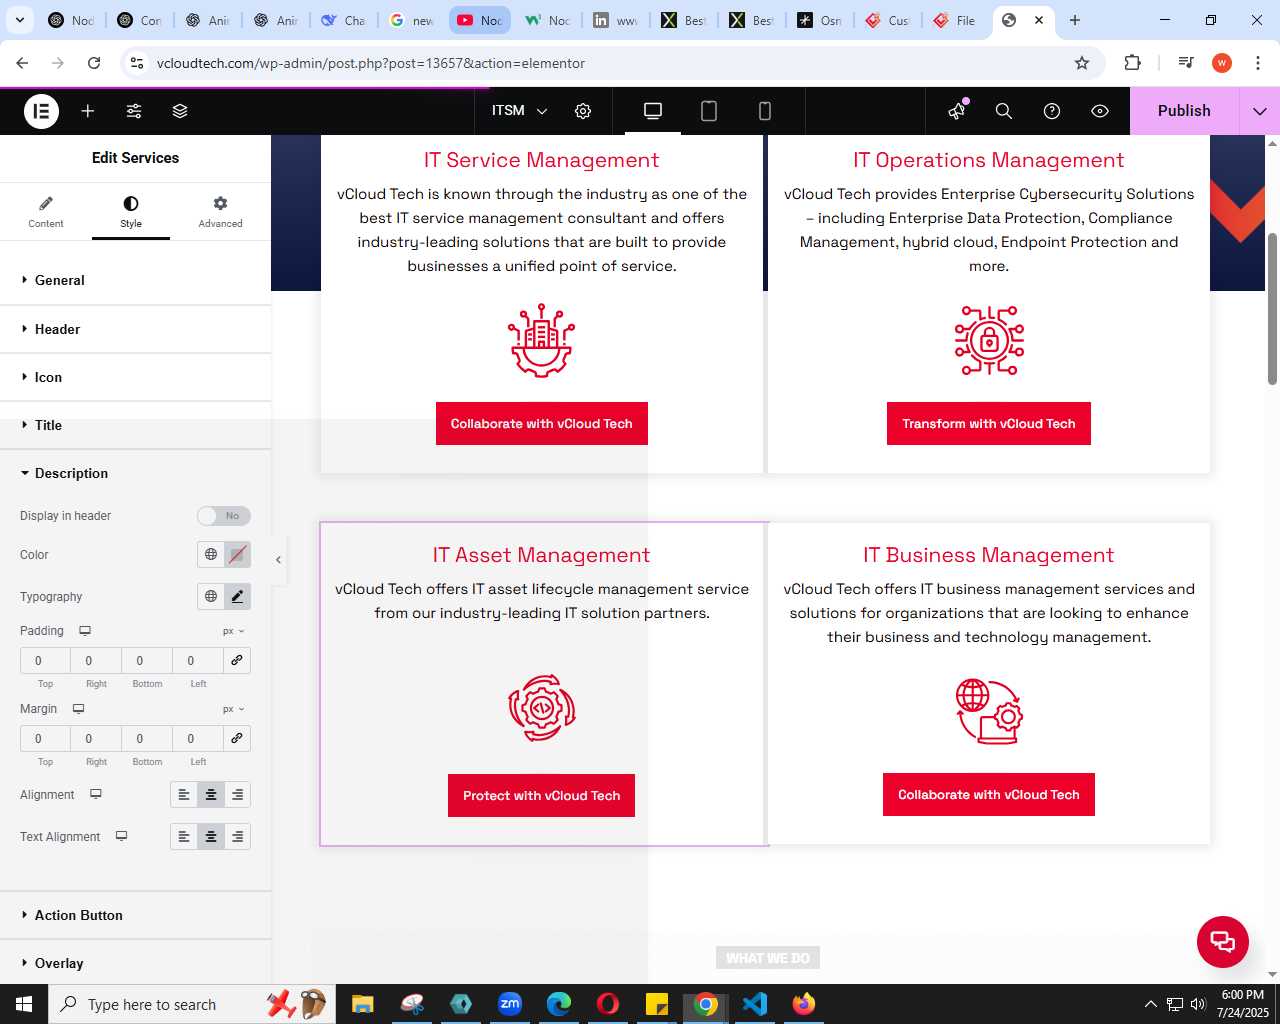The width and height of the screenshot is (1280, 1024).
Task: Switch to the Content tab
Action: click(x=46, y=212)
